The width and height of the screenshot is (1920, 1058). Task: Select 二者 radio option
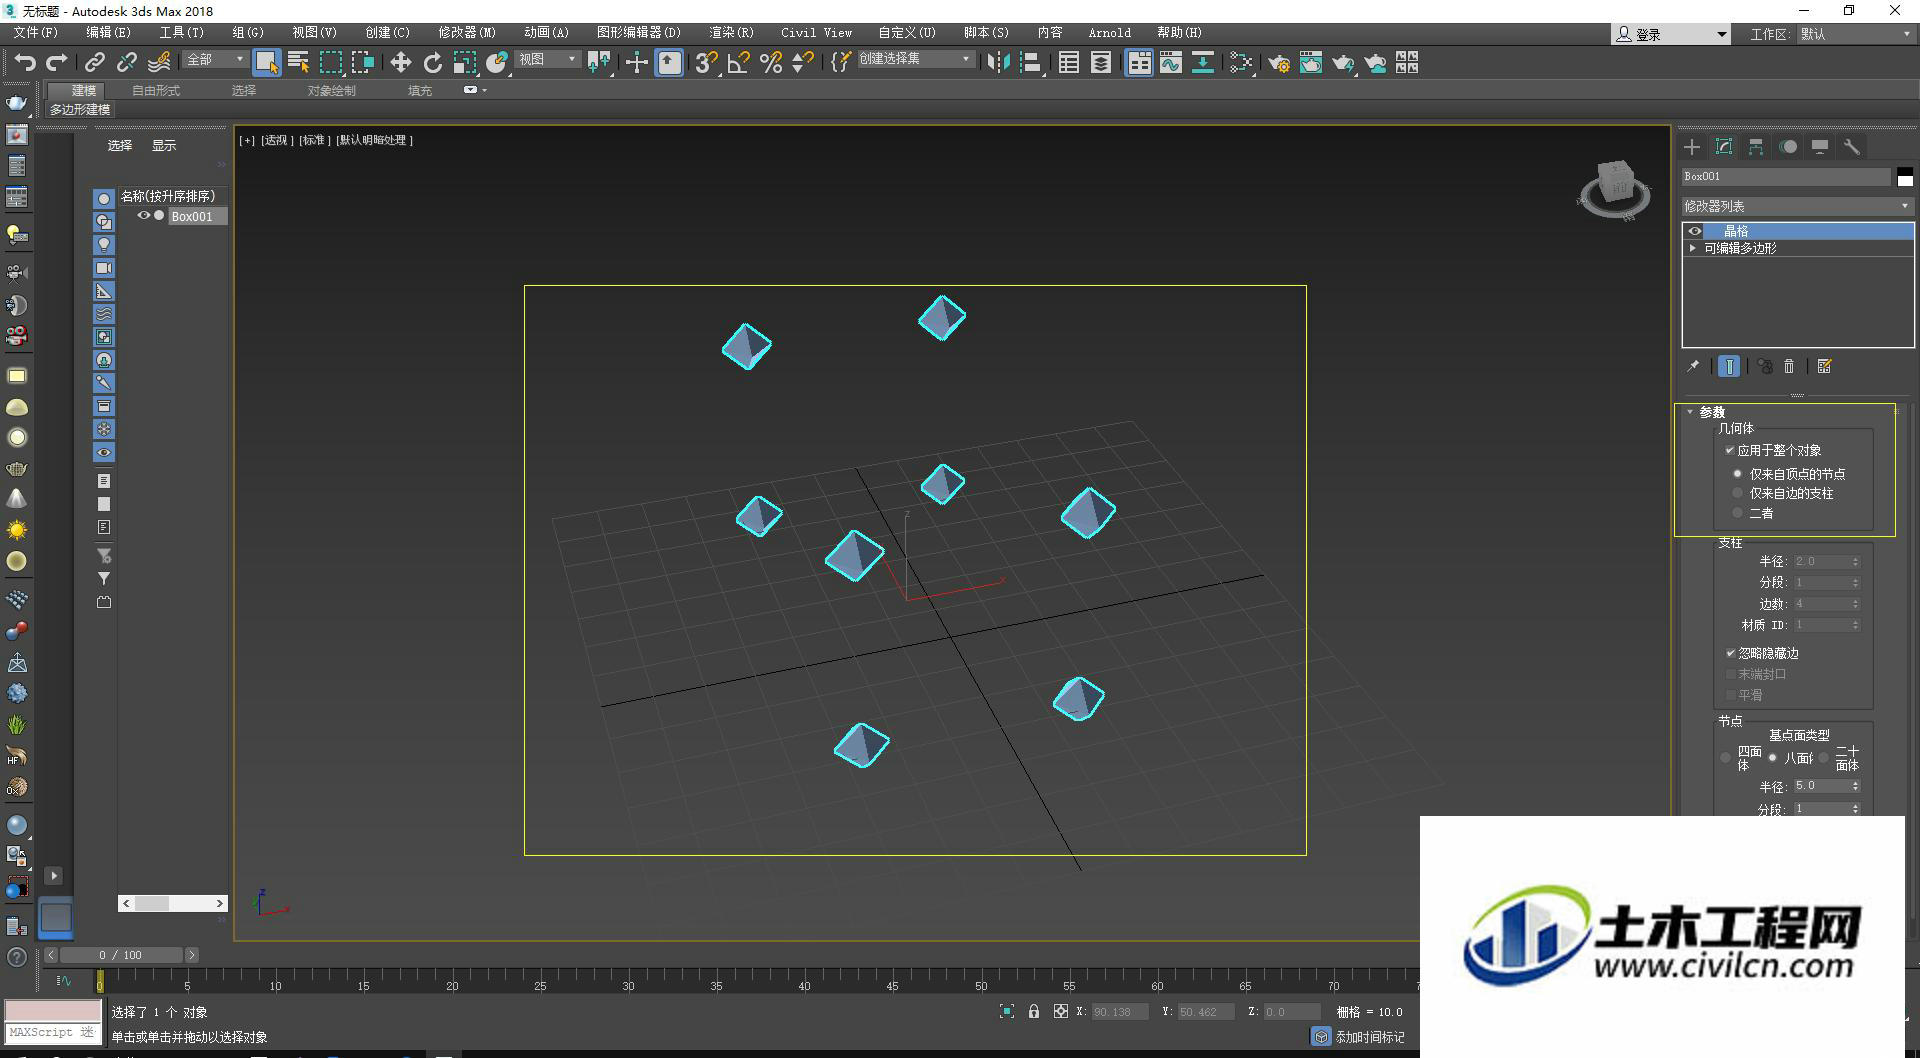[x=1737, y=513]
